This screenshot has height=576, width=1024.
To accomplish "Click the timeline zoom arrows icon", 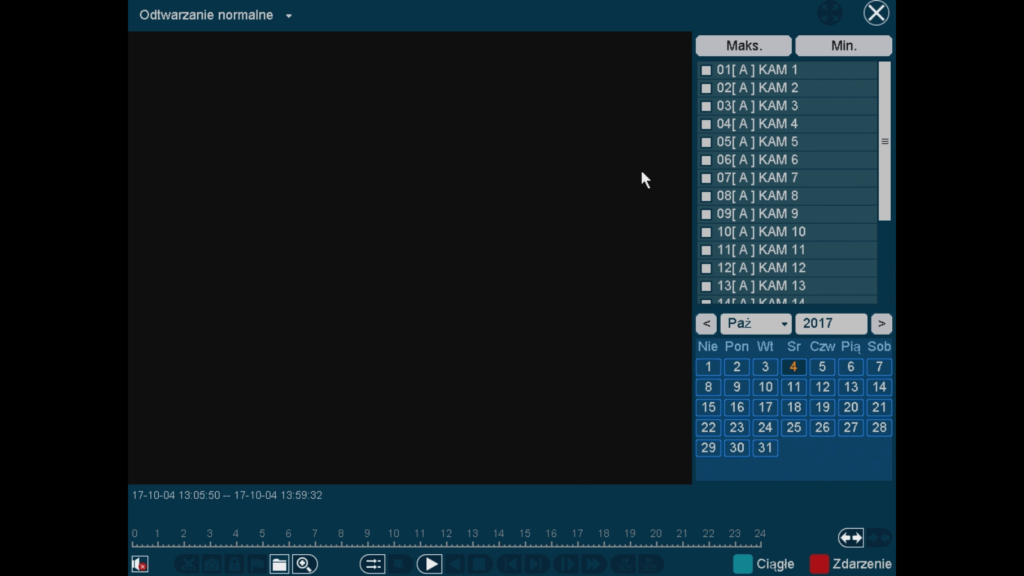I will click(x=851, y=538).
